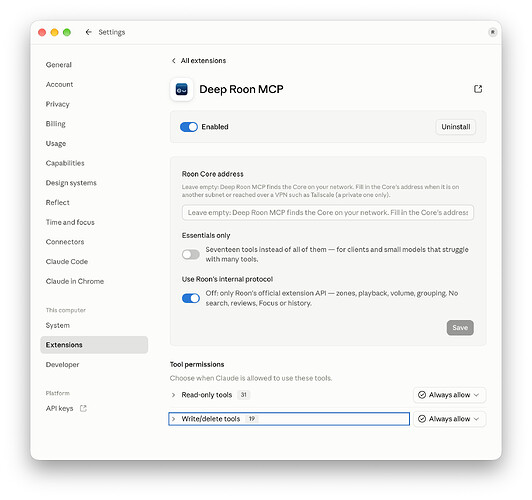Screen dimensions: 532x500
Task: Click the Uninstall button
Action: point(455,127)
